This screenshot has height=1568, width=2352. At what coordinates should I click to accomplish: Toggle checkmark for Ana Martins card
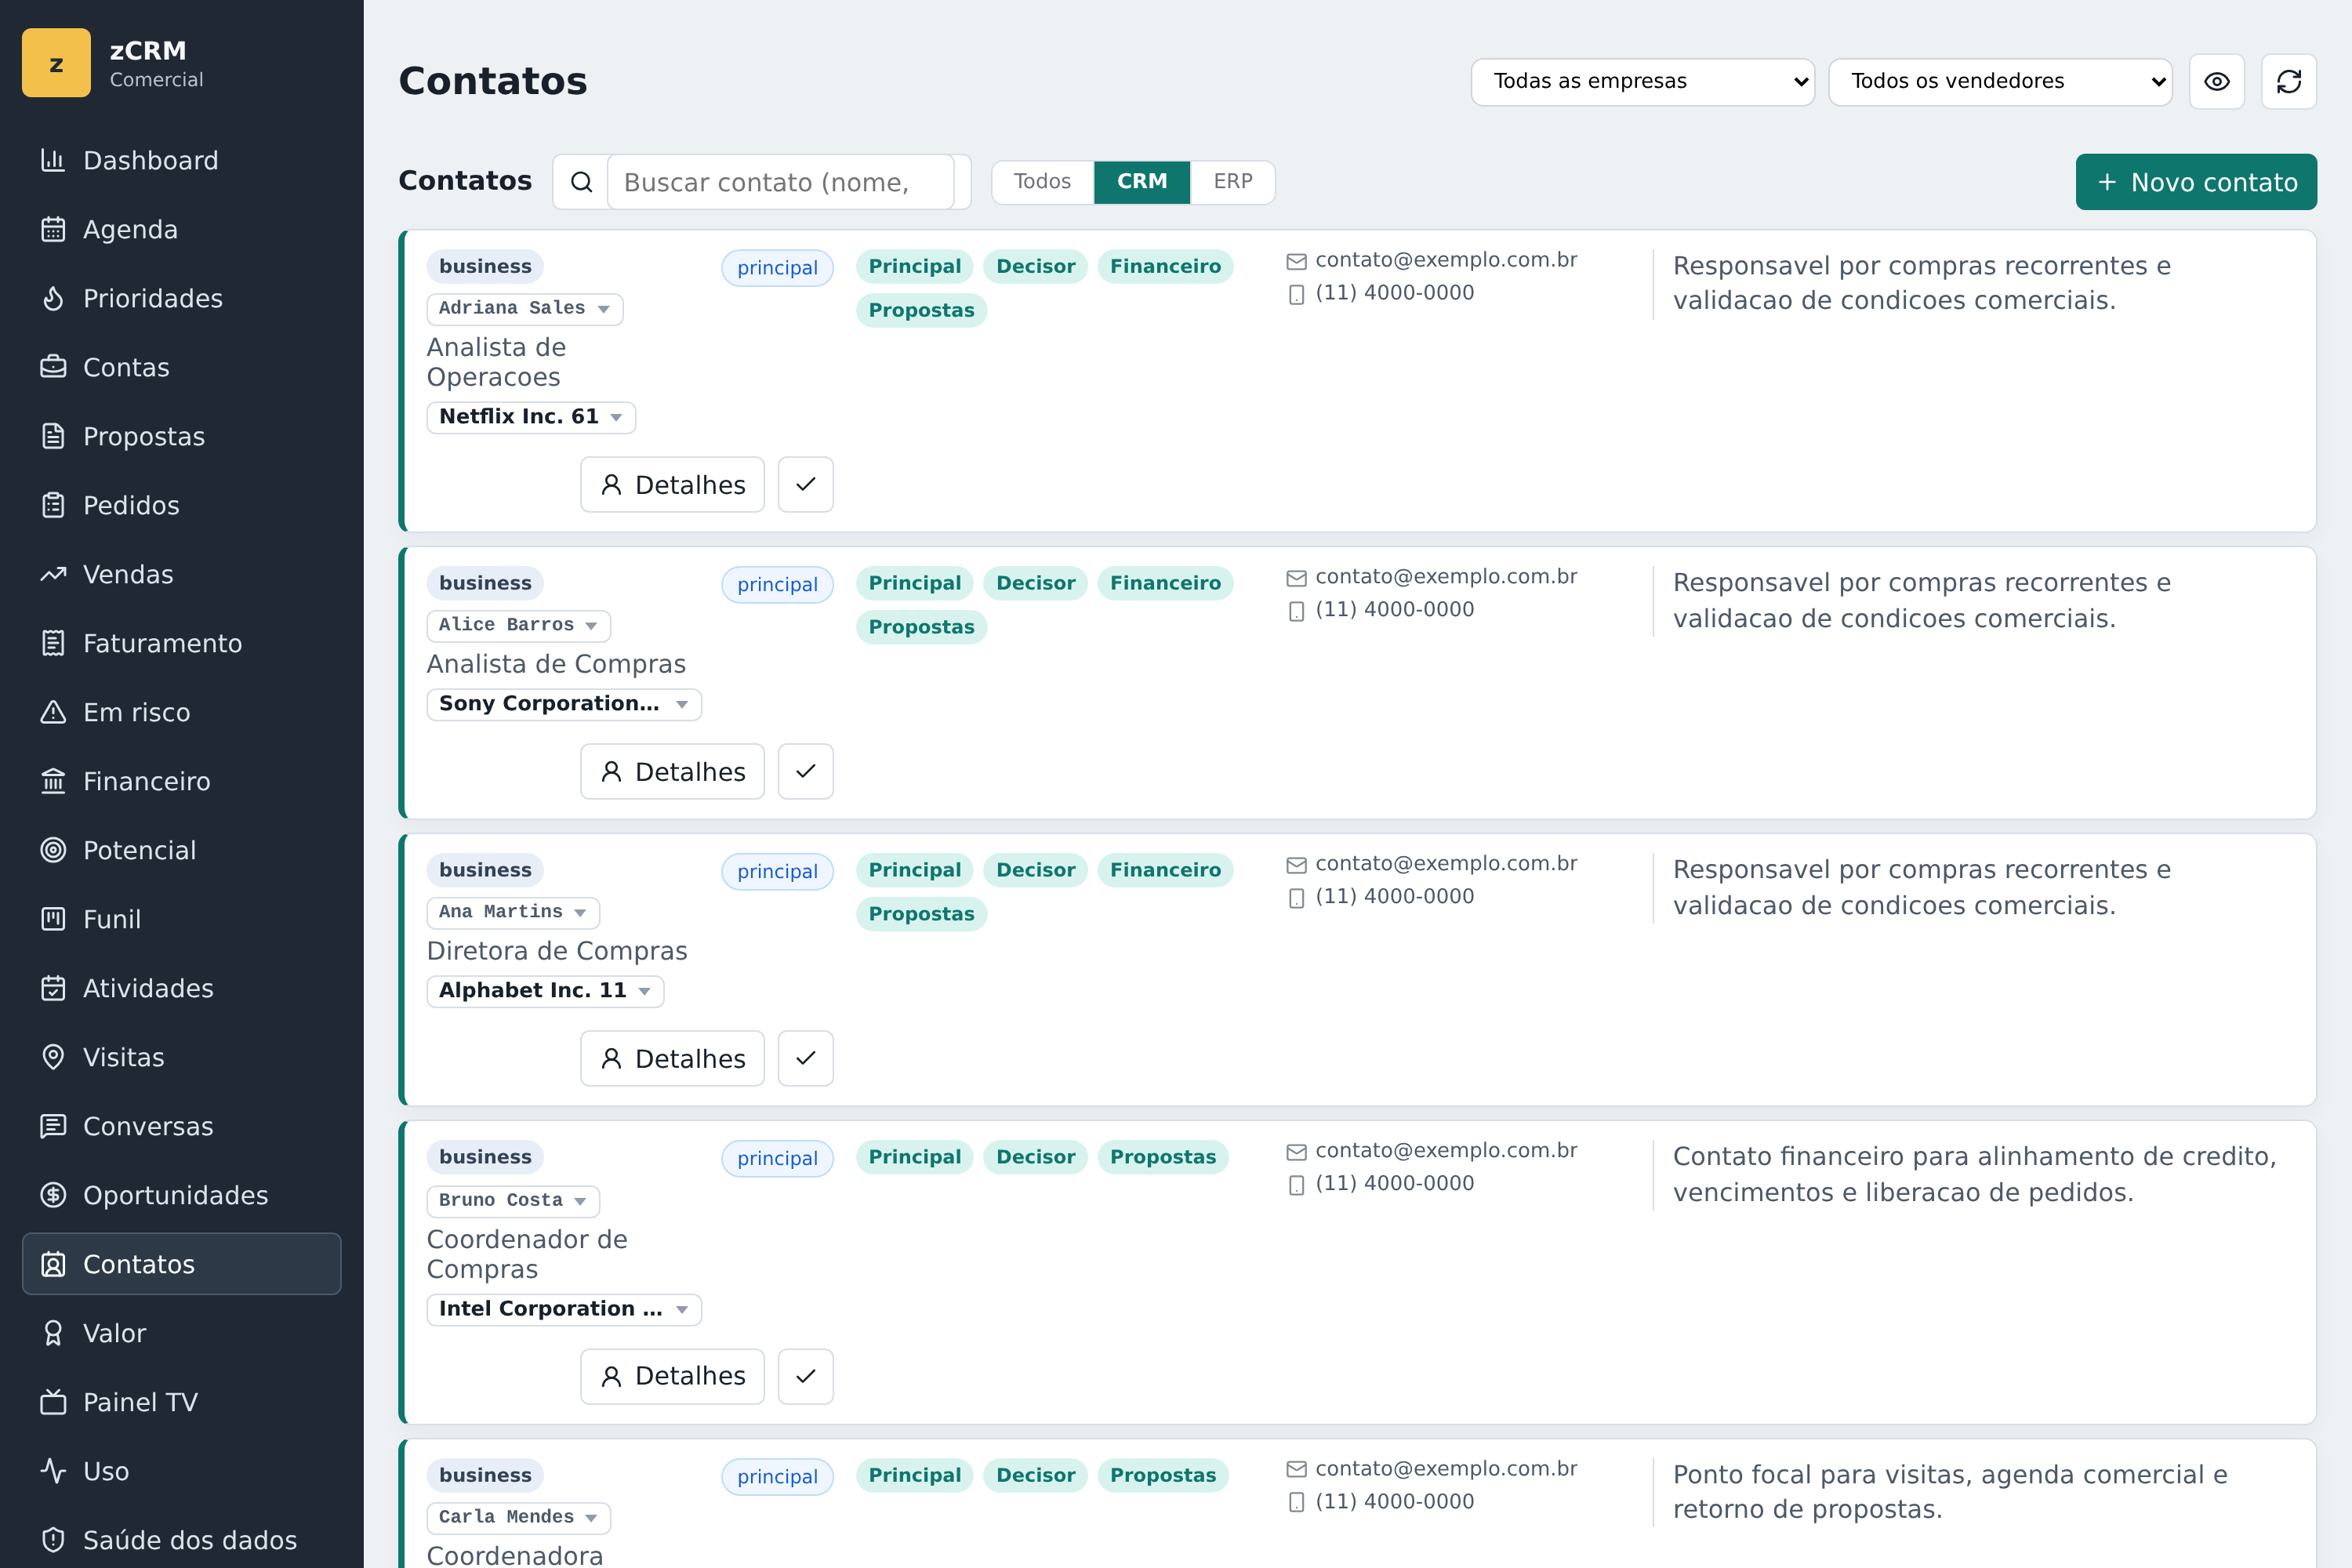[806, 1058]
